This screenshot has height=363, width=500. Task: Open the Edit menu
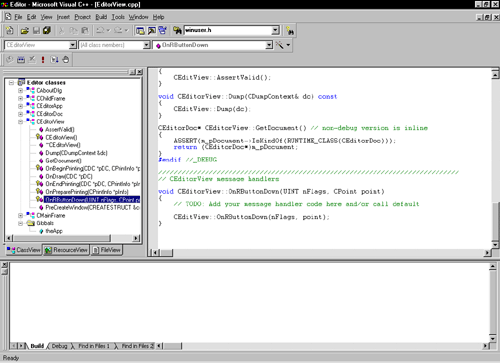pyautogui.click(x=31, y=17)
